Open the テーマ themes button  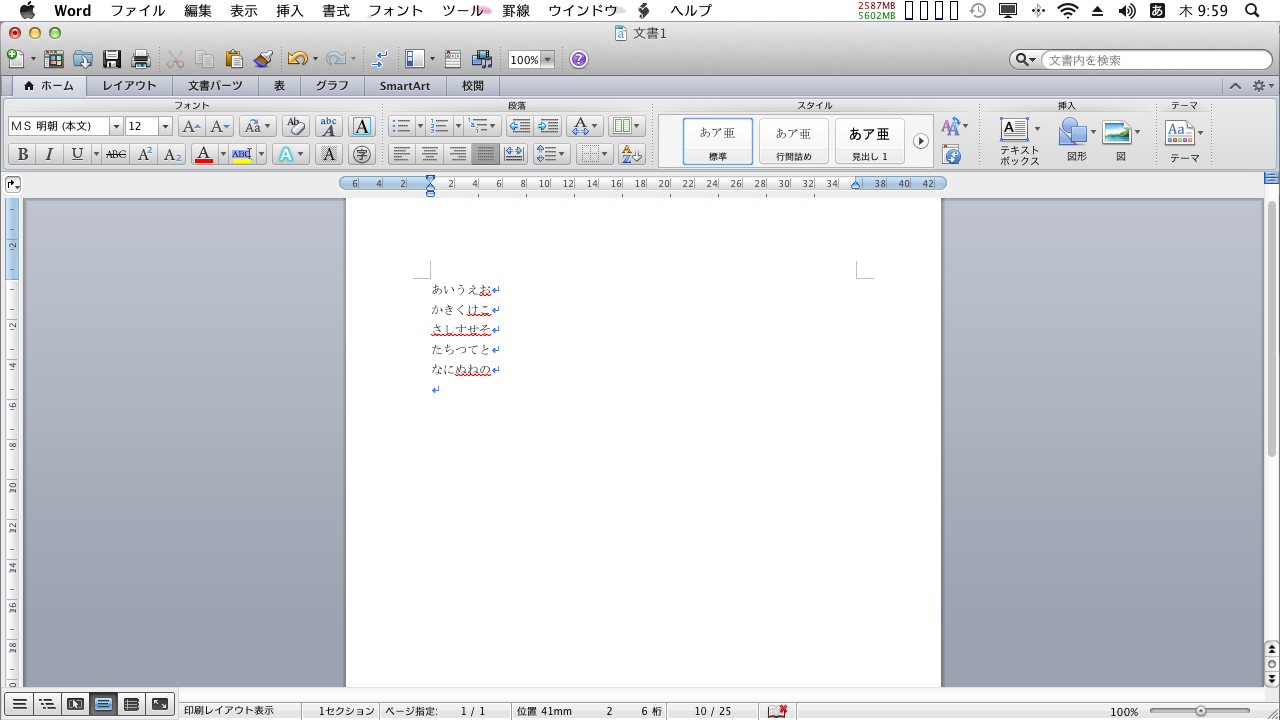tap(1185, 141)
